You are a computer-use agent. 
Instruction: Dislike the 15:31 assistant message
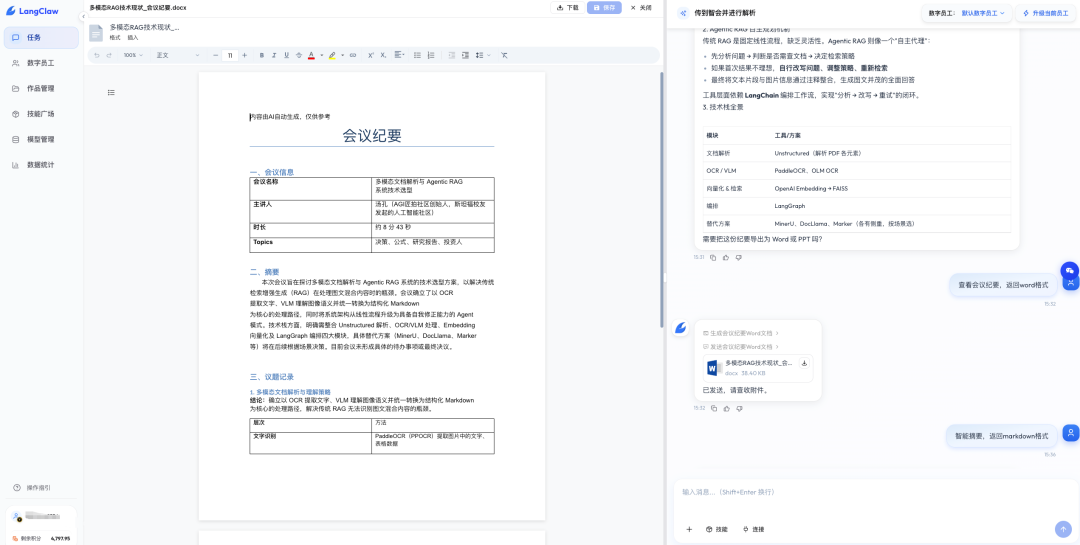point(738,258)
